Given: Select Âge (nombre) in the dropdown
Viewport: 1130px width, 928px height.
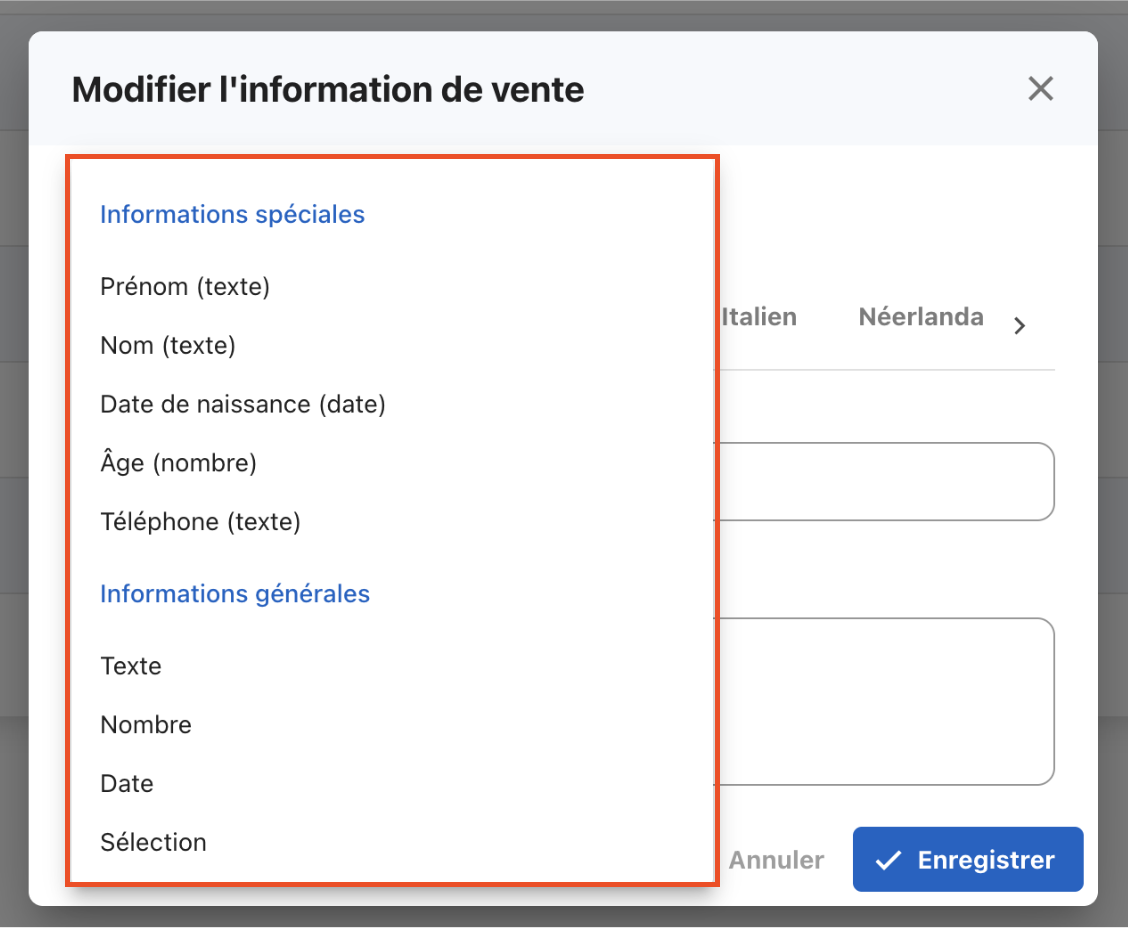Looking at the screenshot, I should pyautogui.click(x=179, y=463).
